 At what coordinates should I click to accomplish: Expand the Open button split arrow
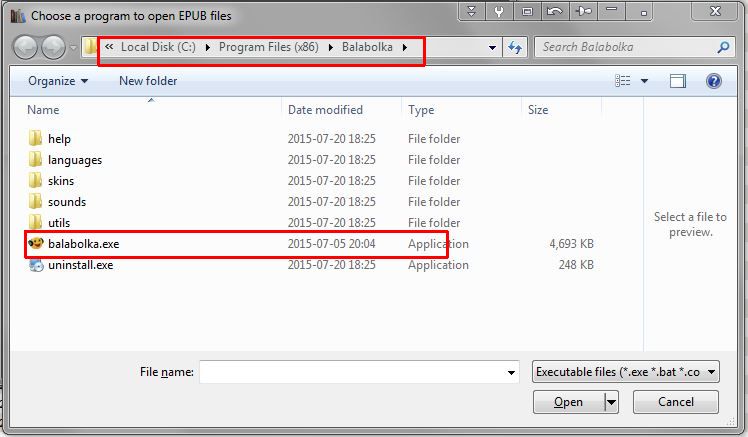click(x=611, y=402)
